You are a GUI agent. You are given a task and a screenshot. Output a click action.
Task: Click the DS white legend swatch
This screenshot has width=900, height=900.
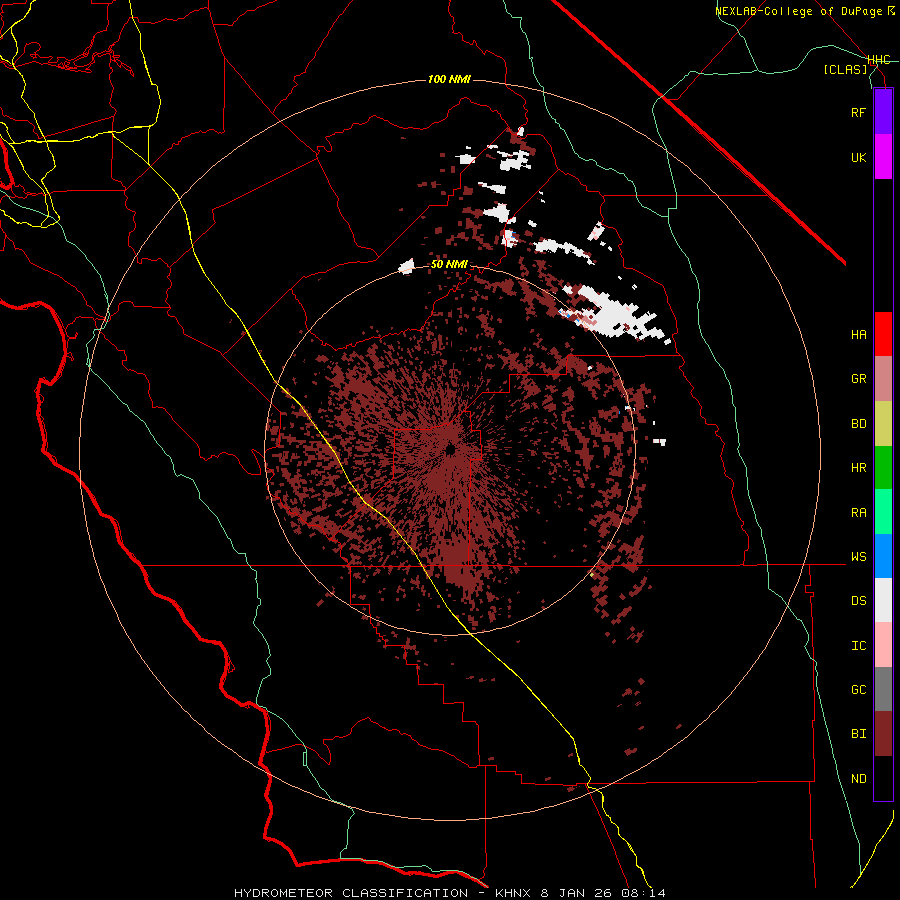point(883,601)
